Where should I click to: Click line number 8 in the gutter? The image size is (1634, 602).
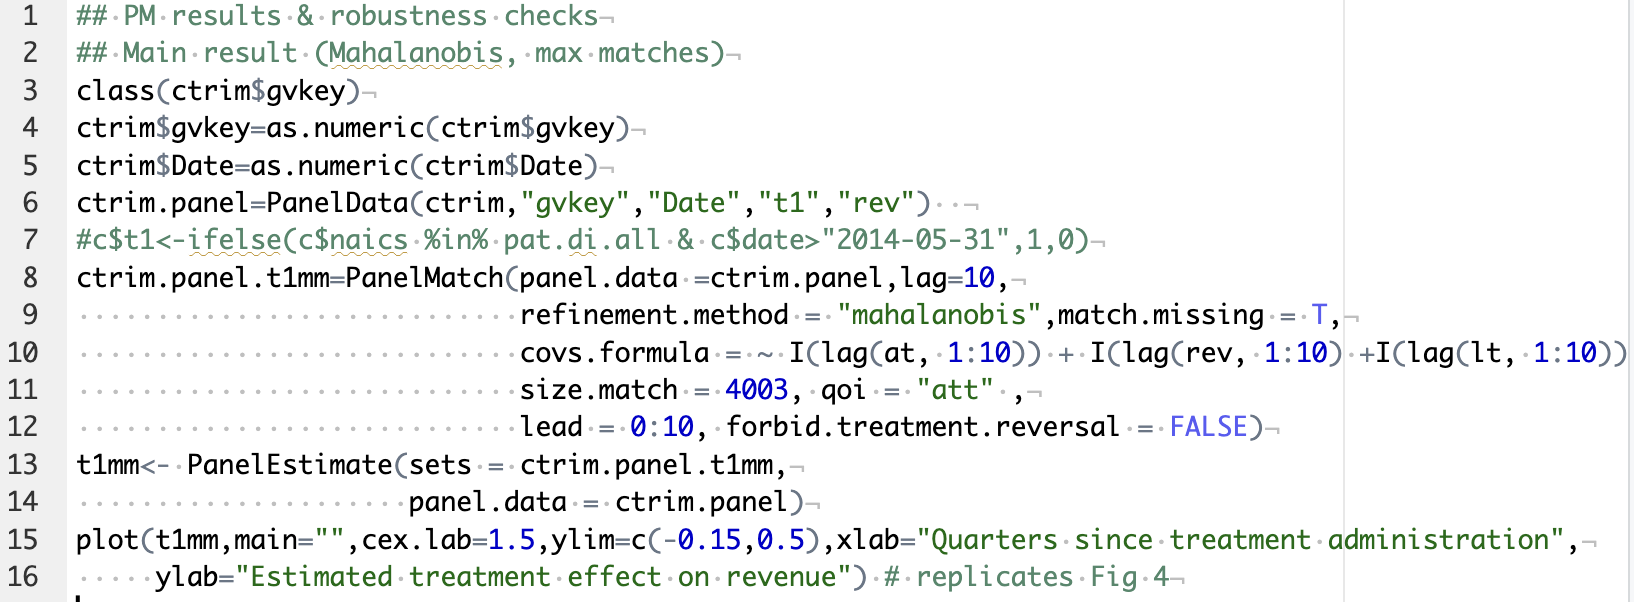tap(30, 277)
